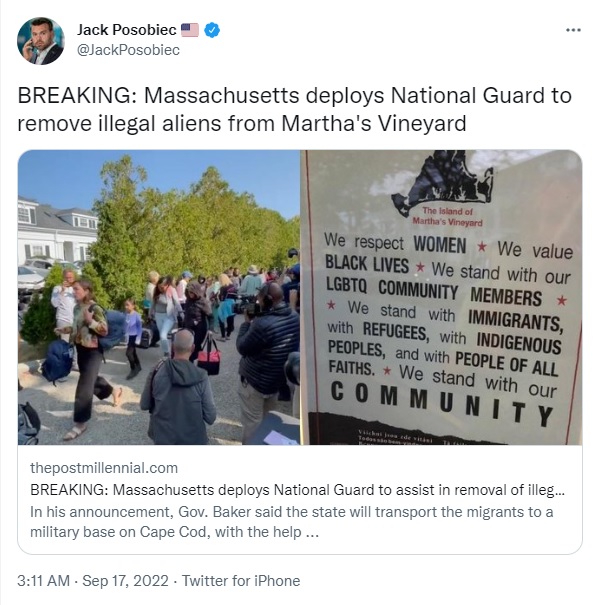
Task: Click the island map graphic on sign
Action: click(x=442, y=179)
